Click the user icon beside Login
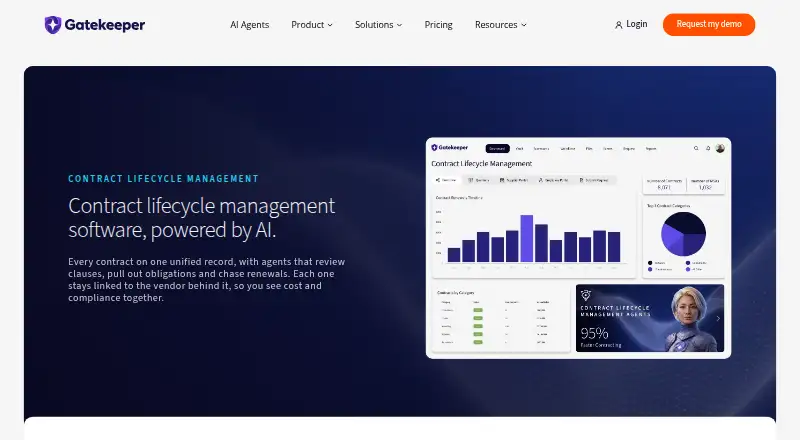800x440 pixels. coord(618,25)
